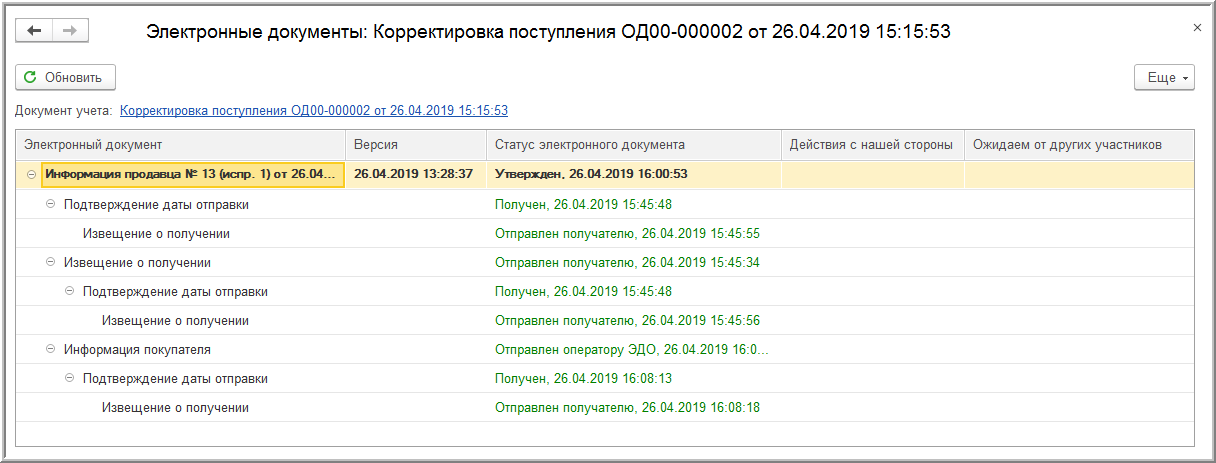This screenshot has width=1216, height=463.
Task: Click the Версия column header
Action: 414,145
